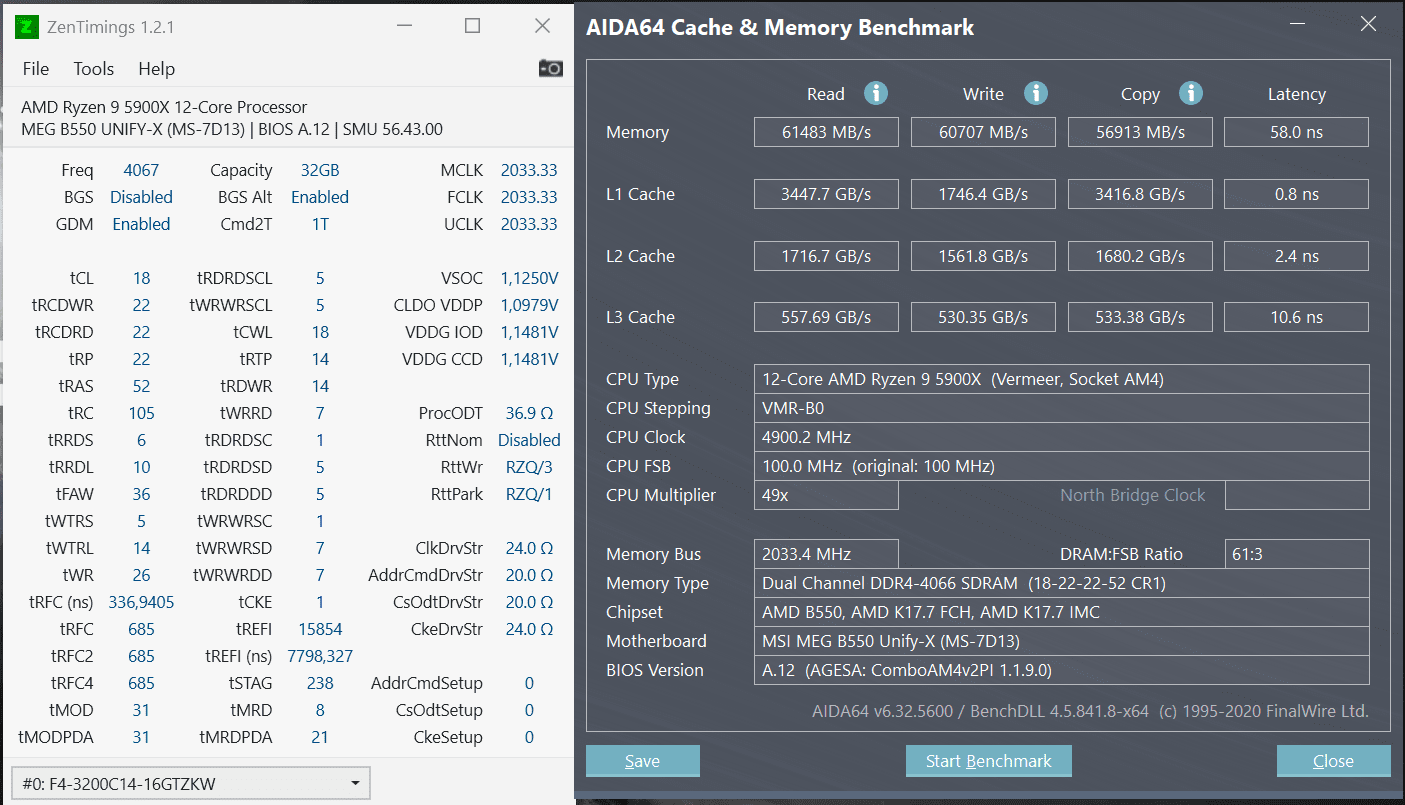Click the Memory Read 61483 MB/s field
The image size is (1405, 805).
click(826, 132)
